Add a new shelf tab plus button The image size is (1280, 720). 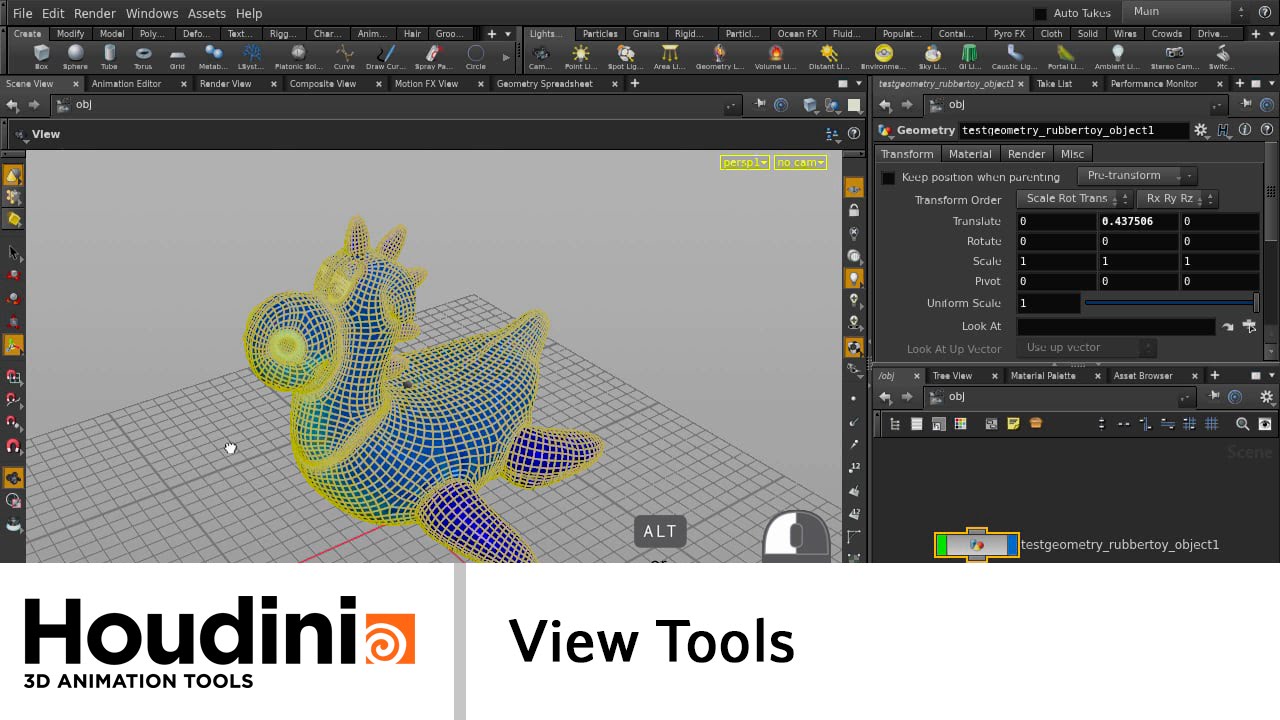tap(491, 34)
